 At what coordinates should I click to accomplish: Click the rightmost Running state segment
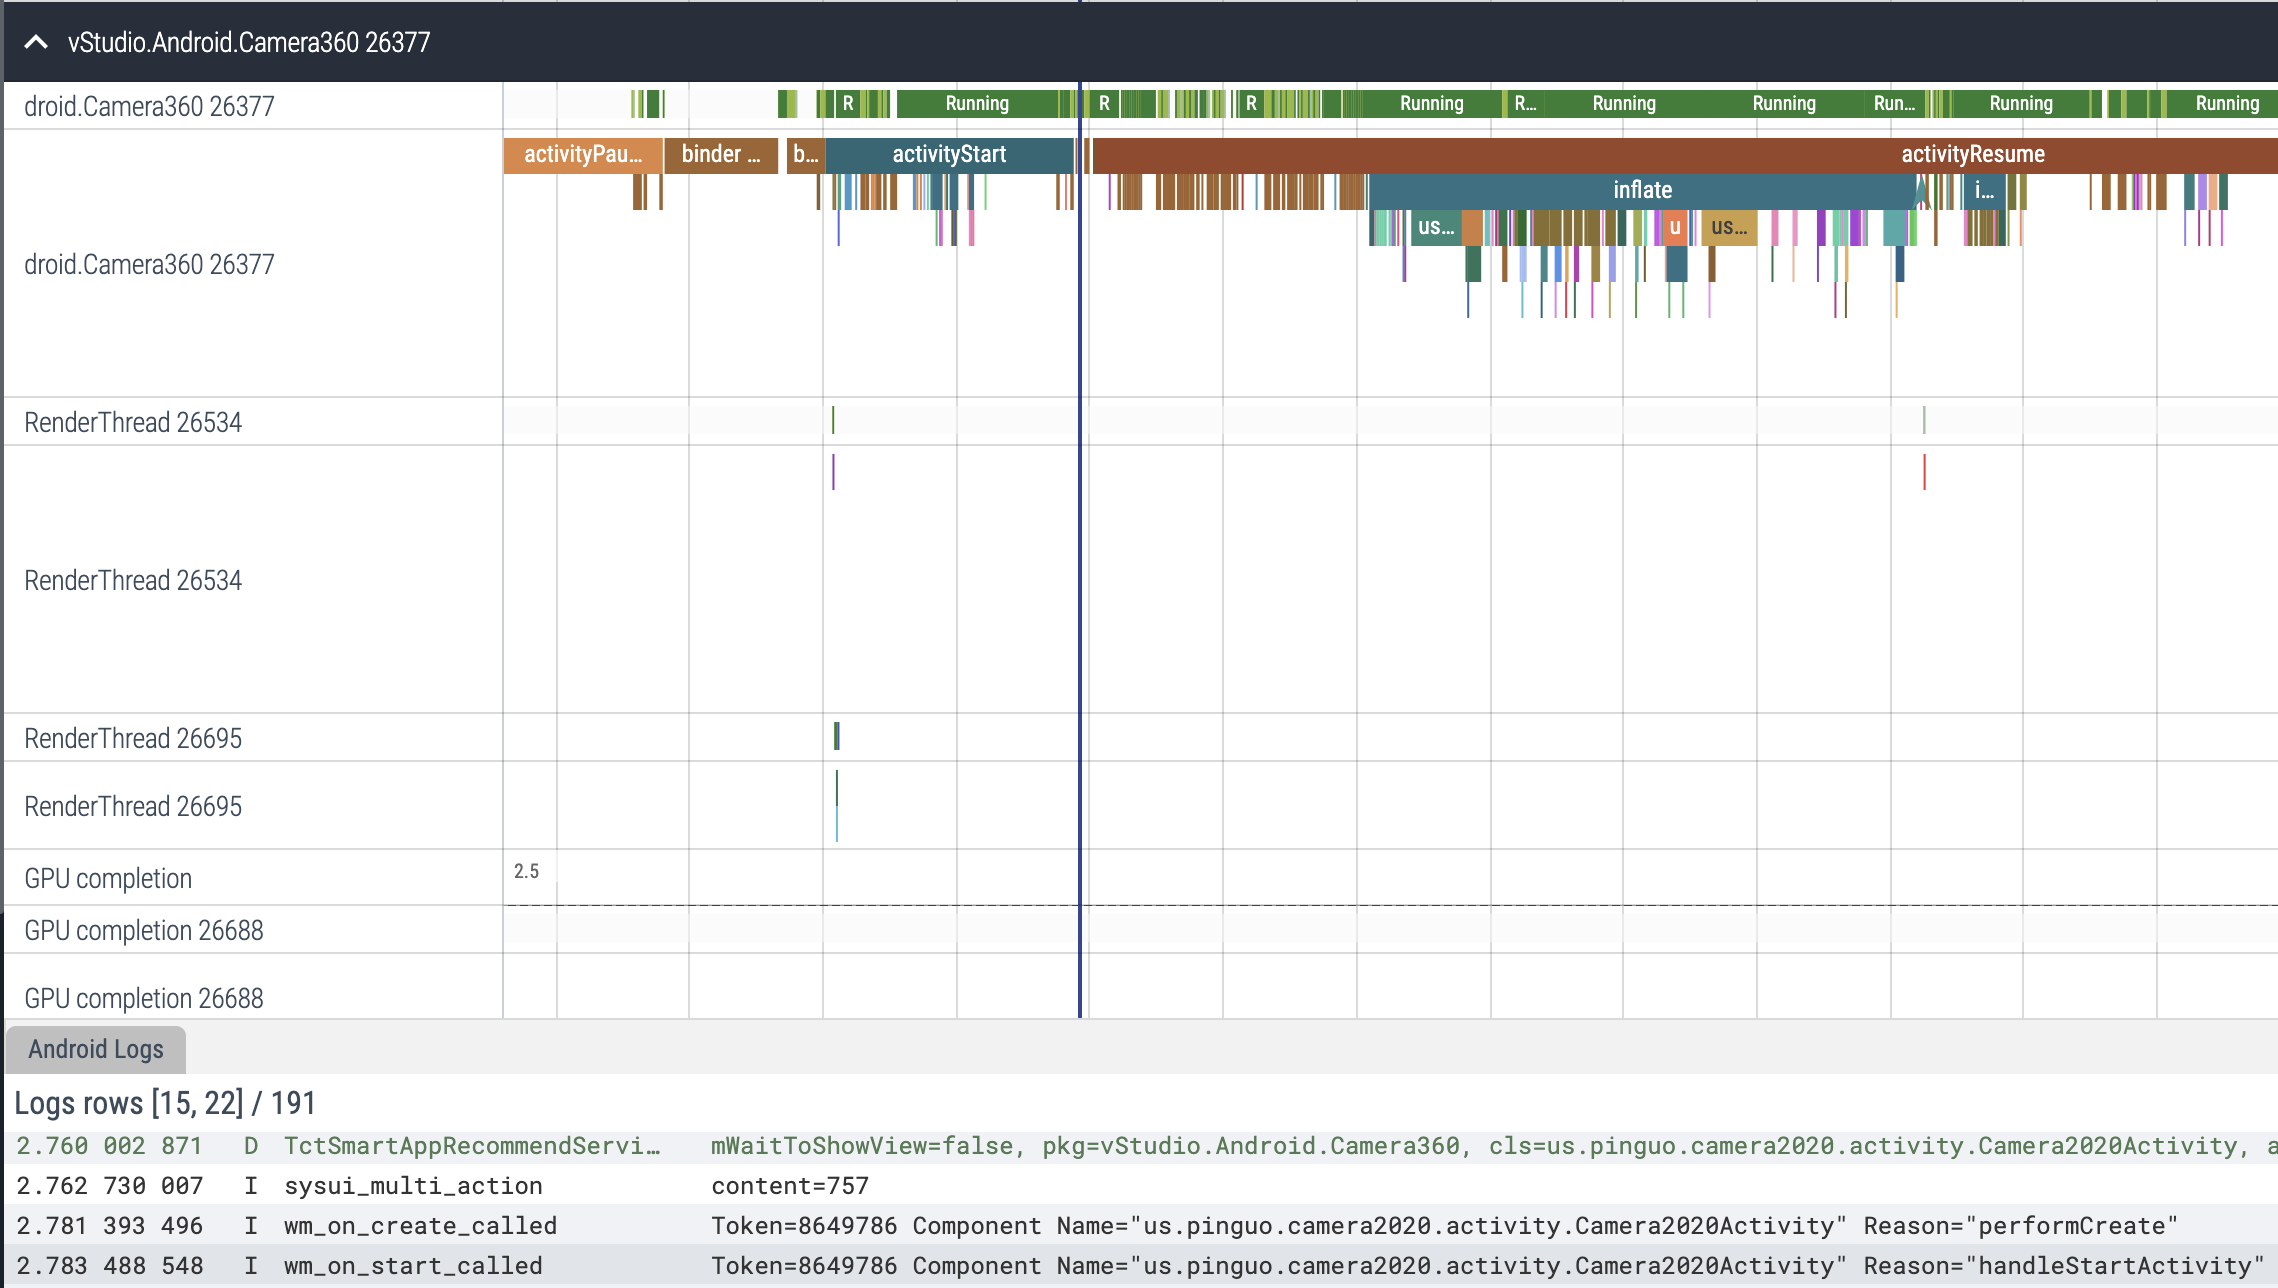click(2226, 104)
